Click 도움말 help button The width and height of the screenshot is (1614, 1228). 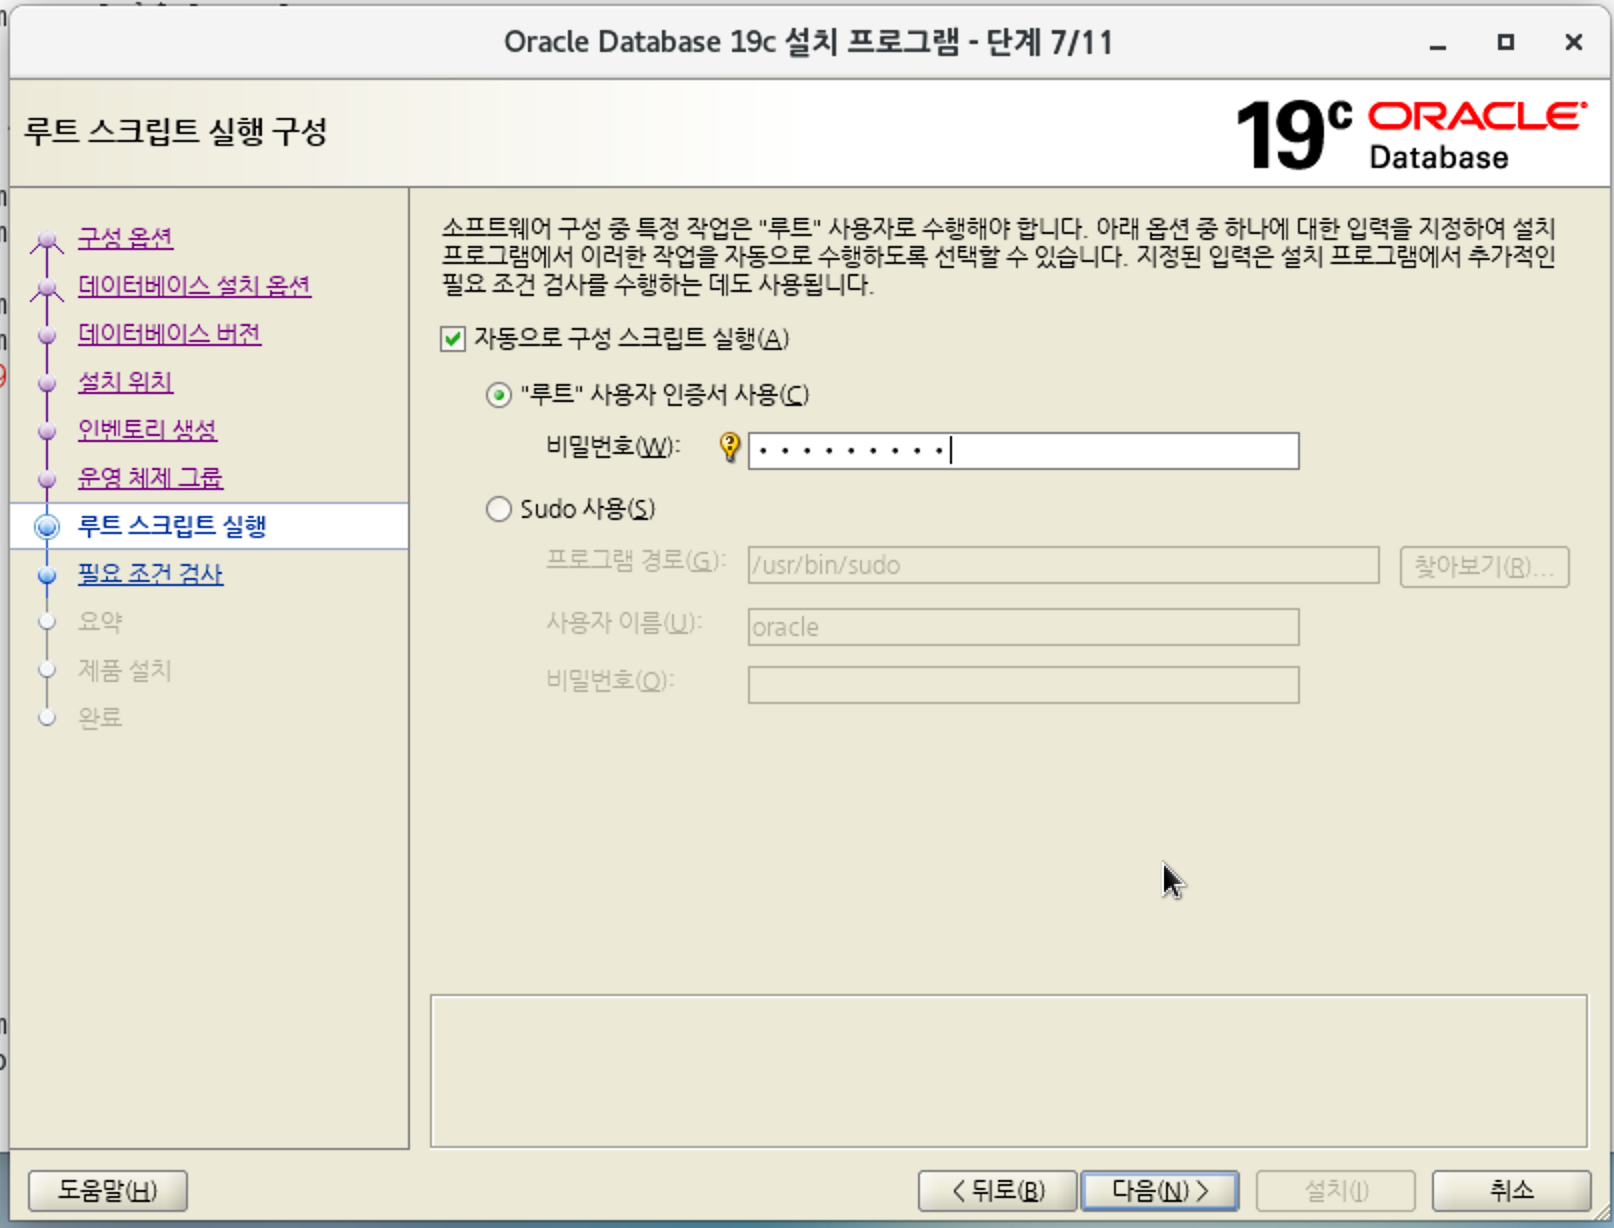point(108,1191)
